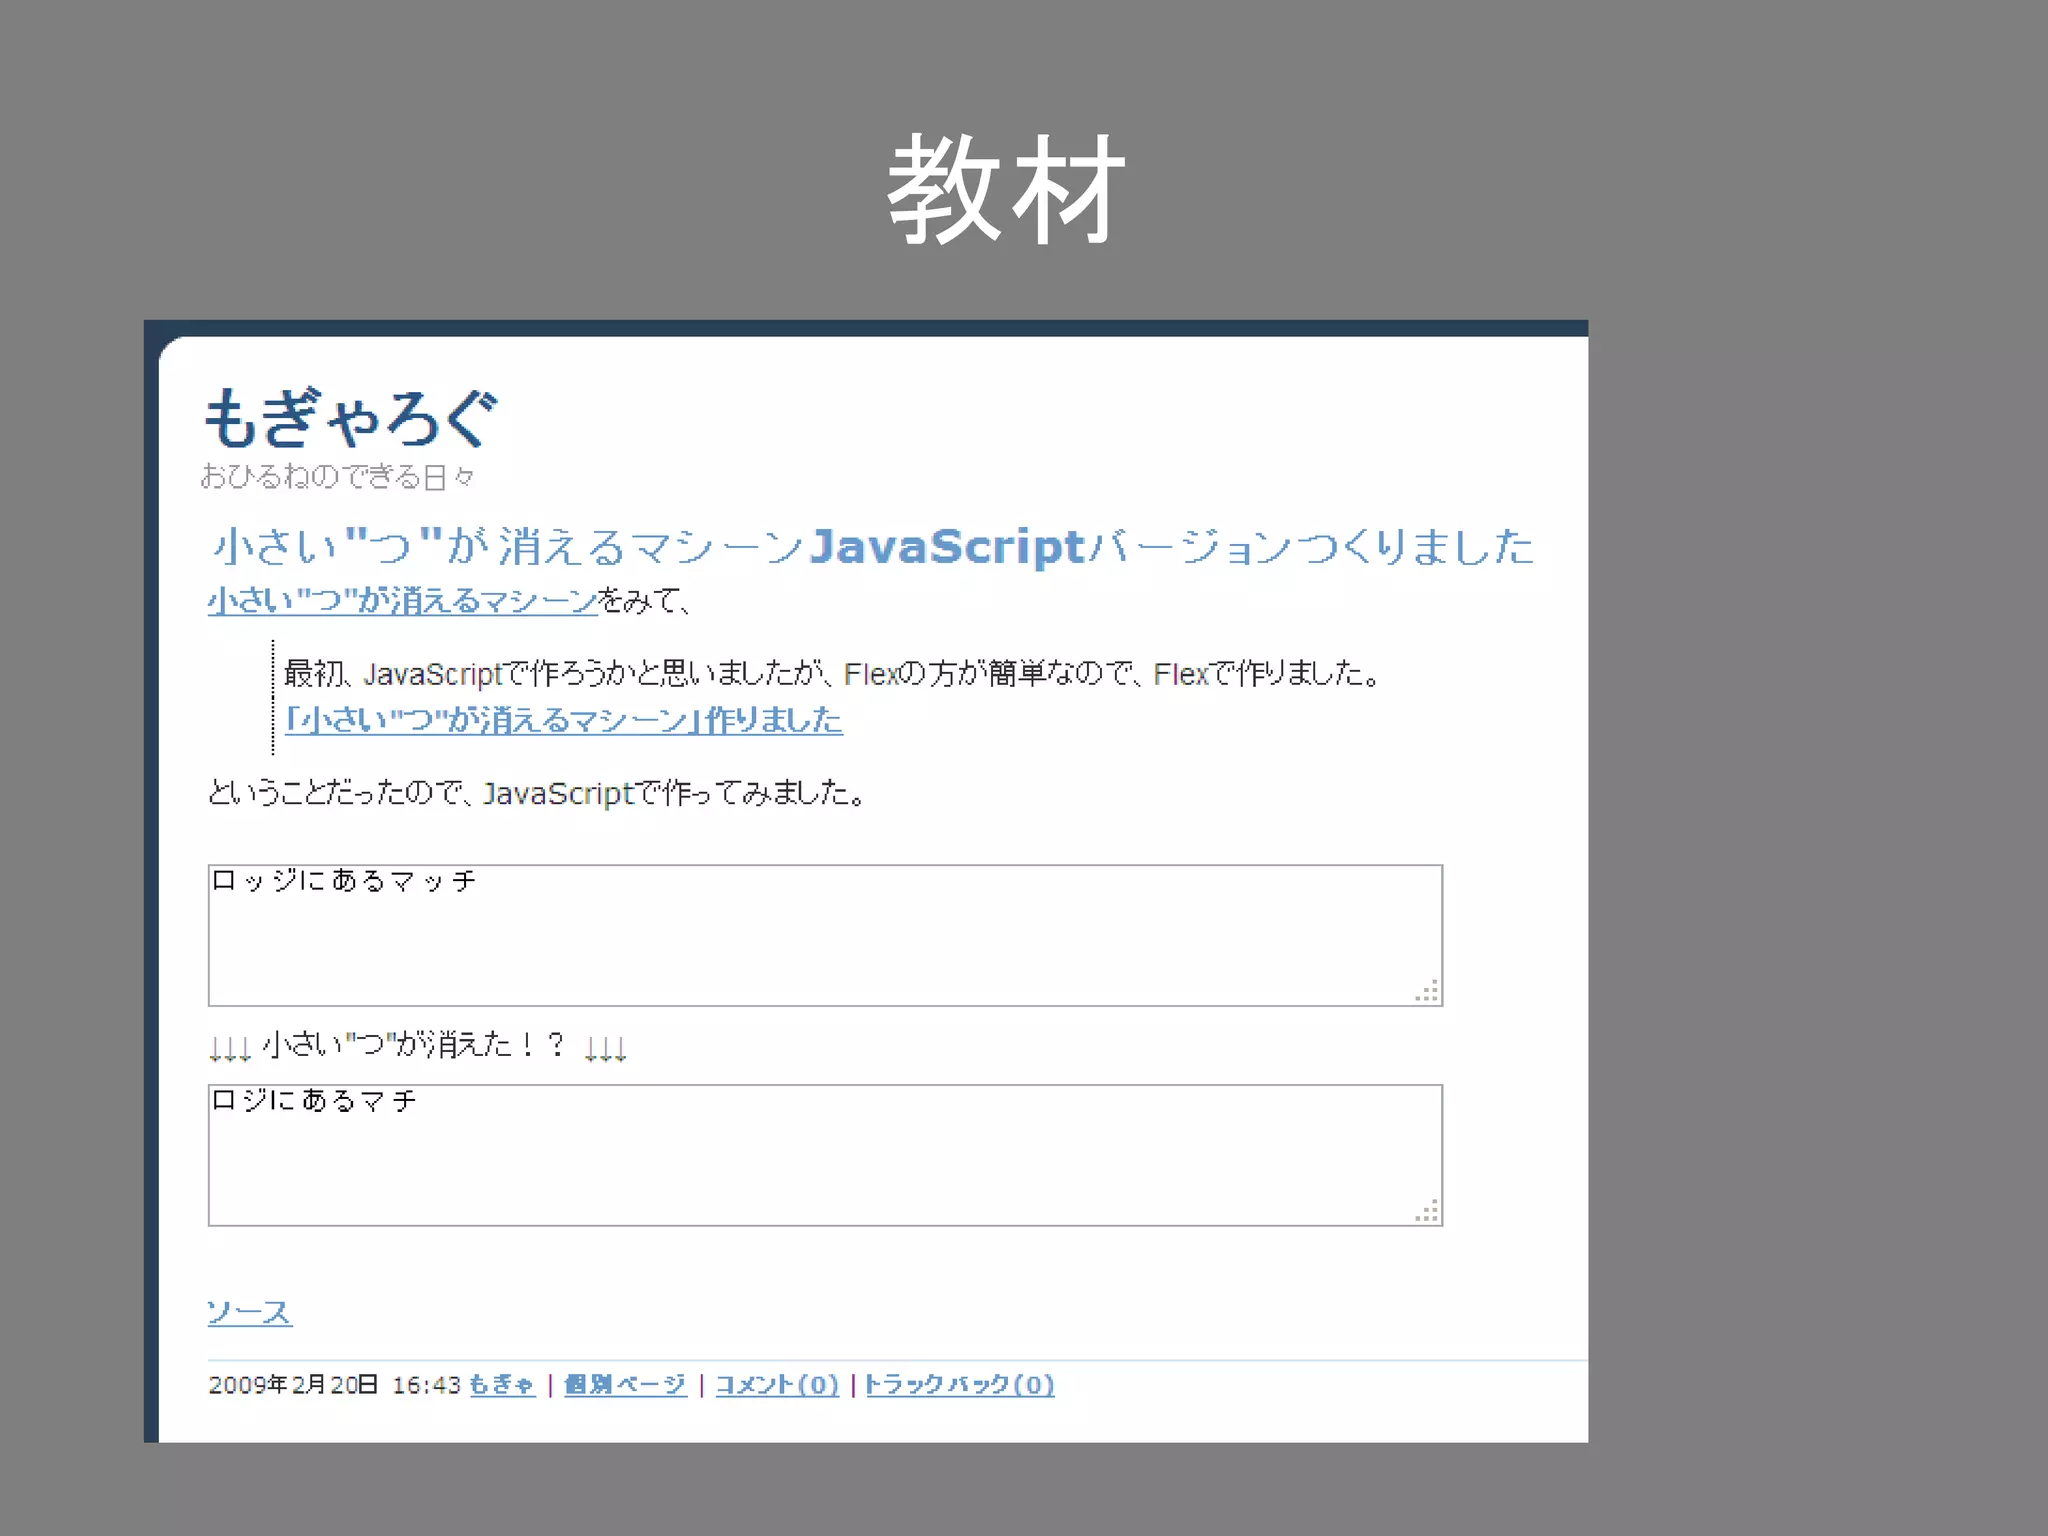Open the コメント(0) link
The width and height of the screenshot is (2048, 1536).
pos(777,1385)
